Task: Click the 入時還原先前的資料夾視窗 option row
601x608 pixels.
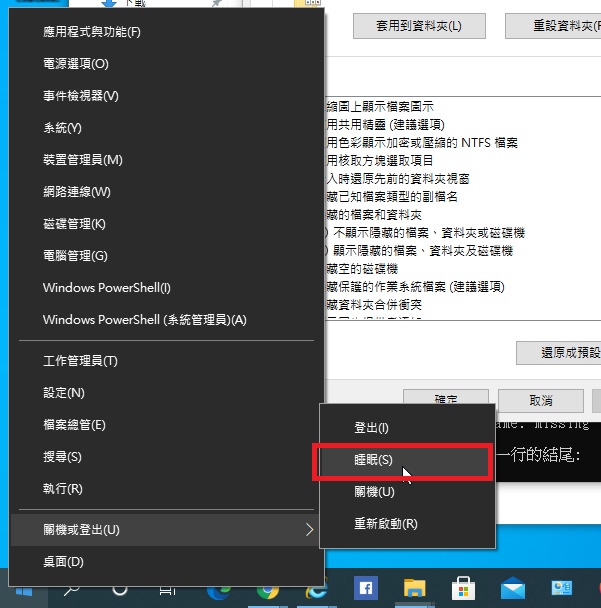Action: point(398,179)
